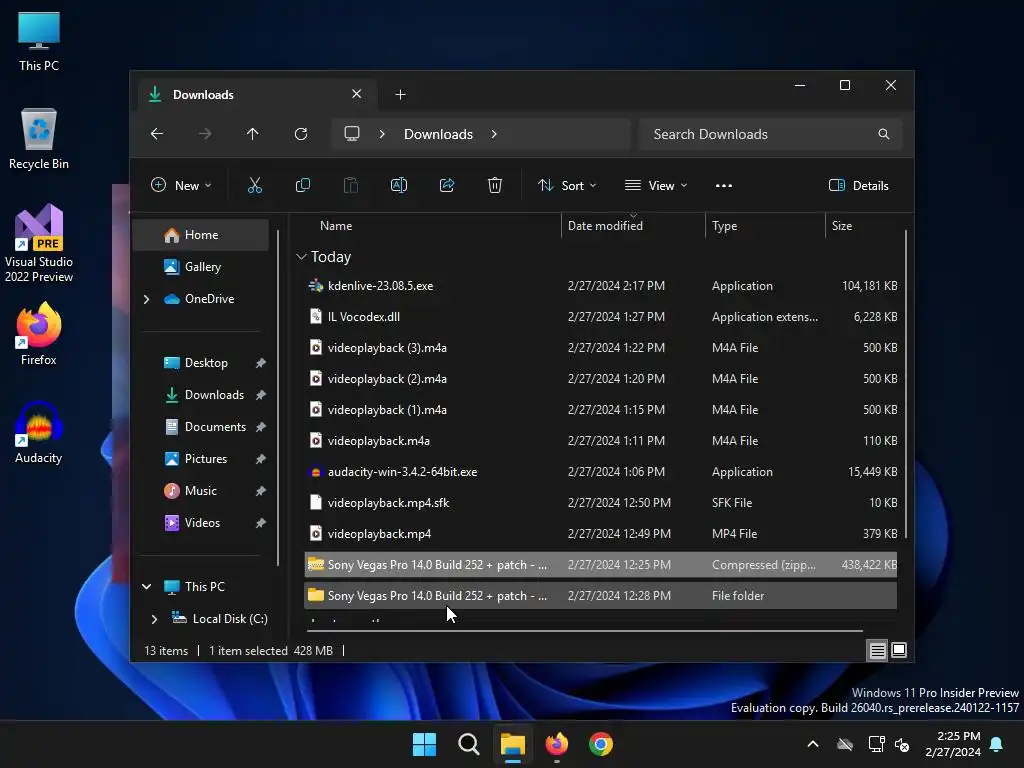Screen dimensions: 1024x768
Task: Switch to large thumbnails view icon in status bar
Action: click(x=899, y=650)
